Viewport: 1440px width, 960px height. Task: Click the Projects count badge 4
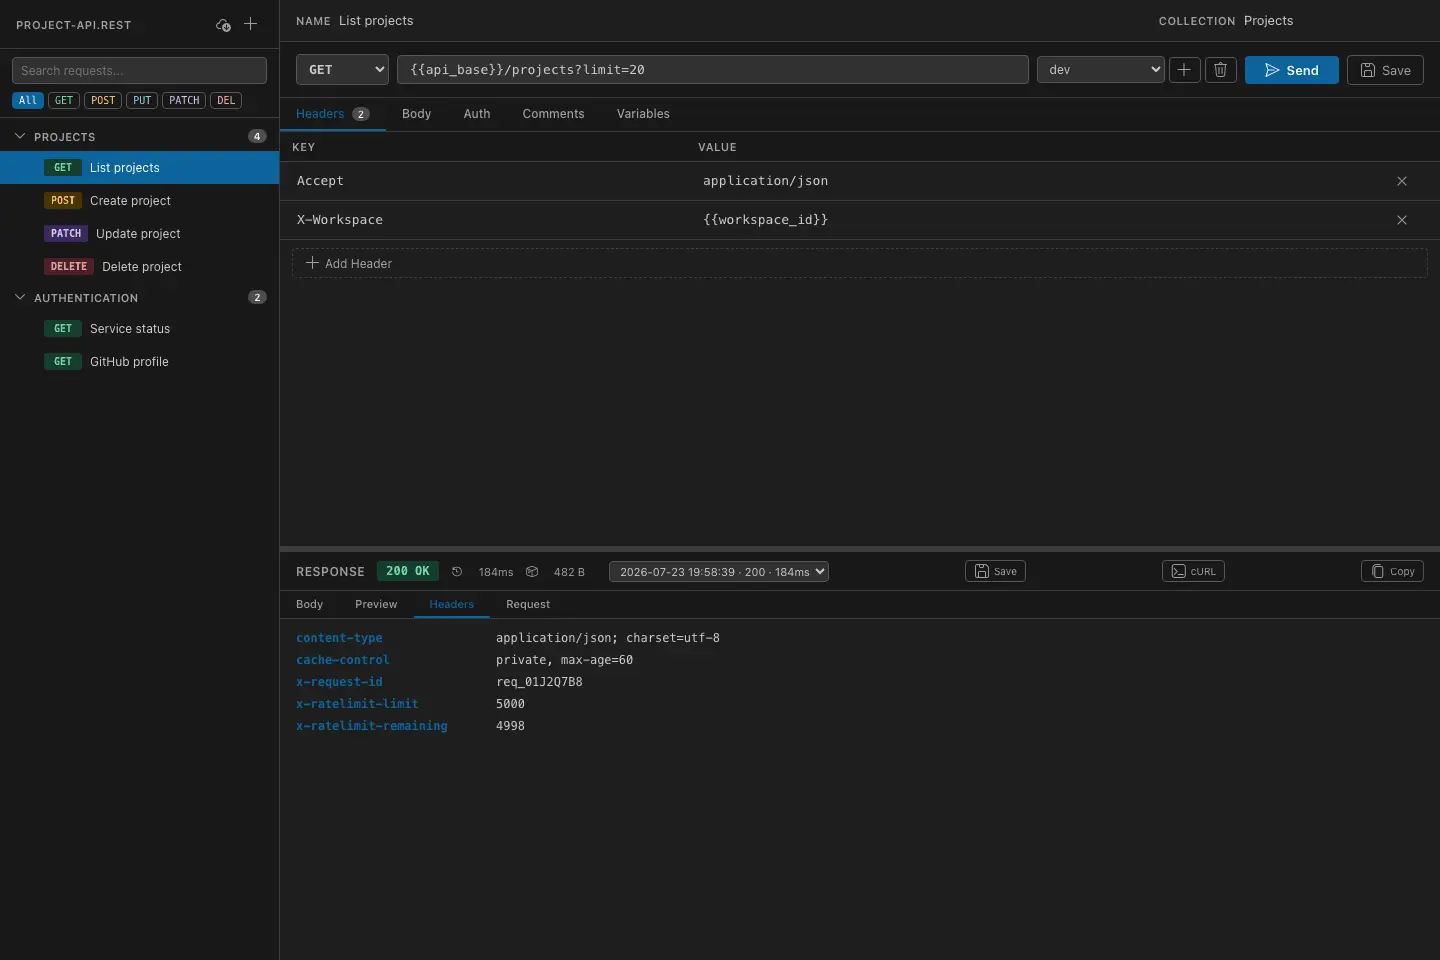point(257,136)
